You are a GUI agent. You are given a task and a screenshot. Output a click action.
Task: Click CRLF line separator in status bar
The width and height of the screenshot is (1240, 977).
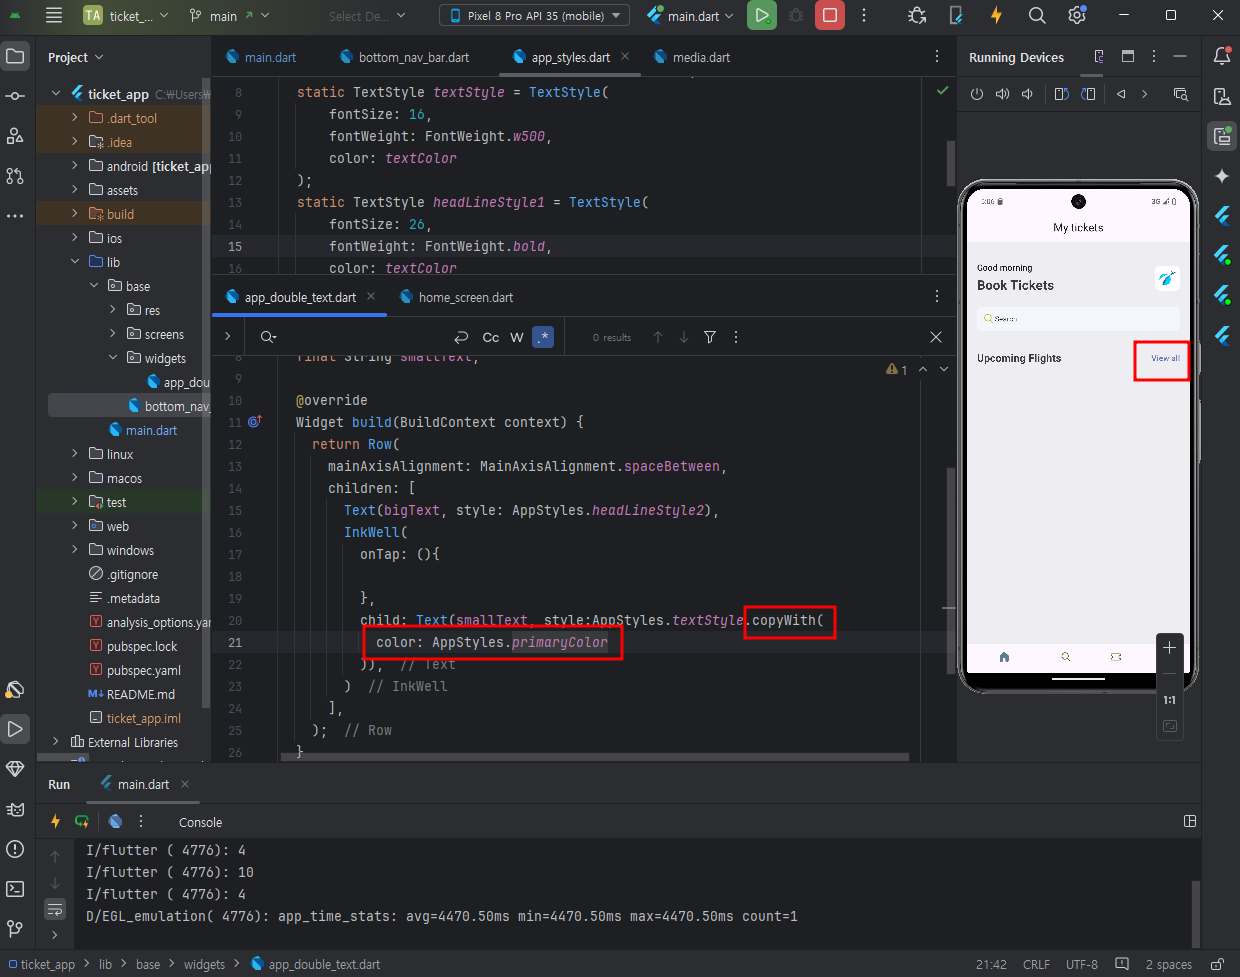tap(1036, 964)
